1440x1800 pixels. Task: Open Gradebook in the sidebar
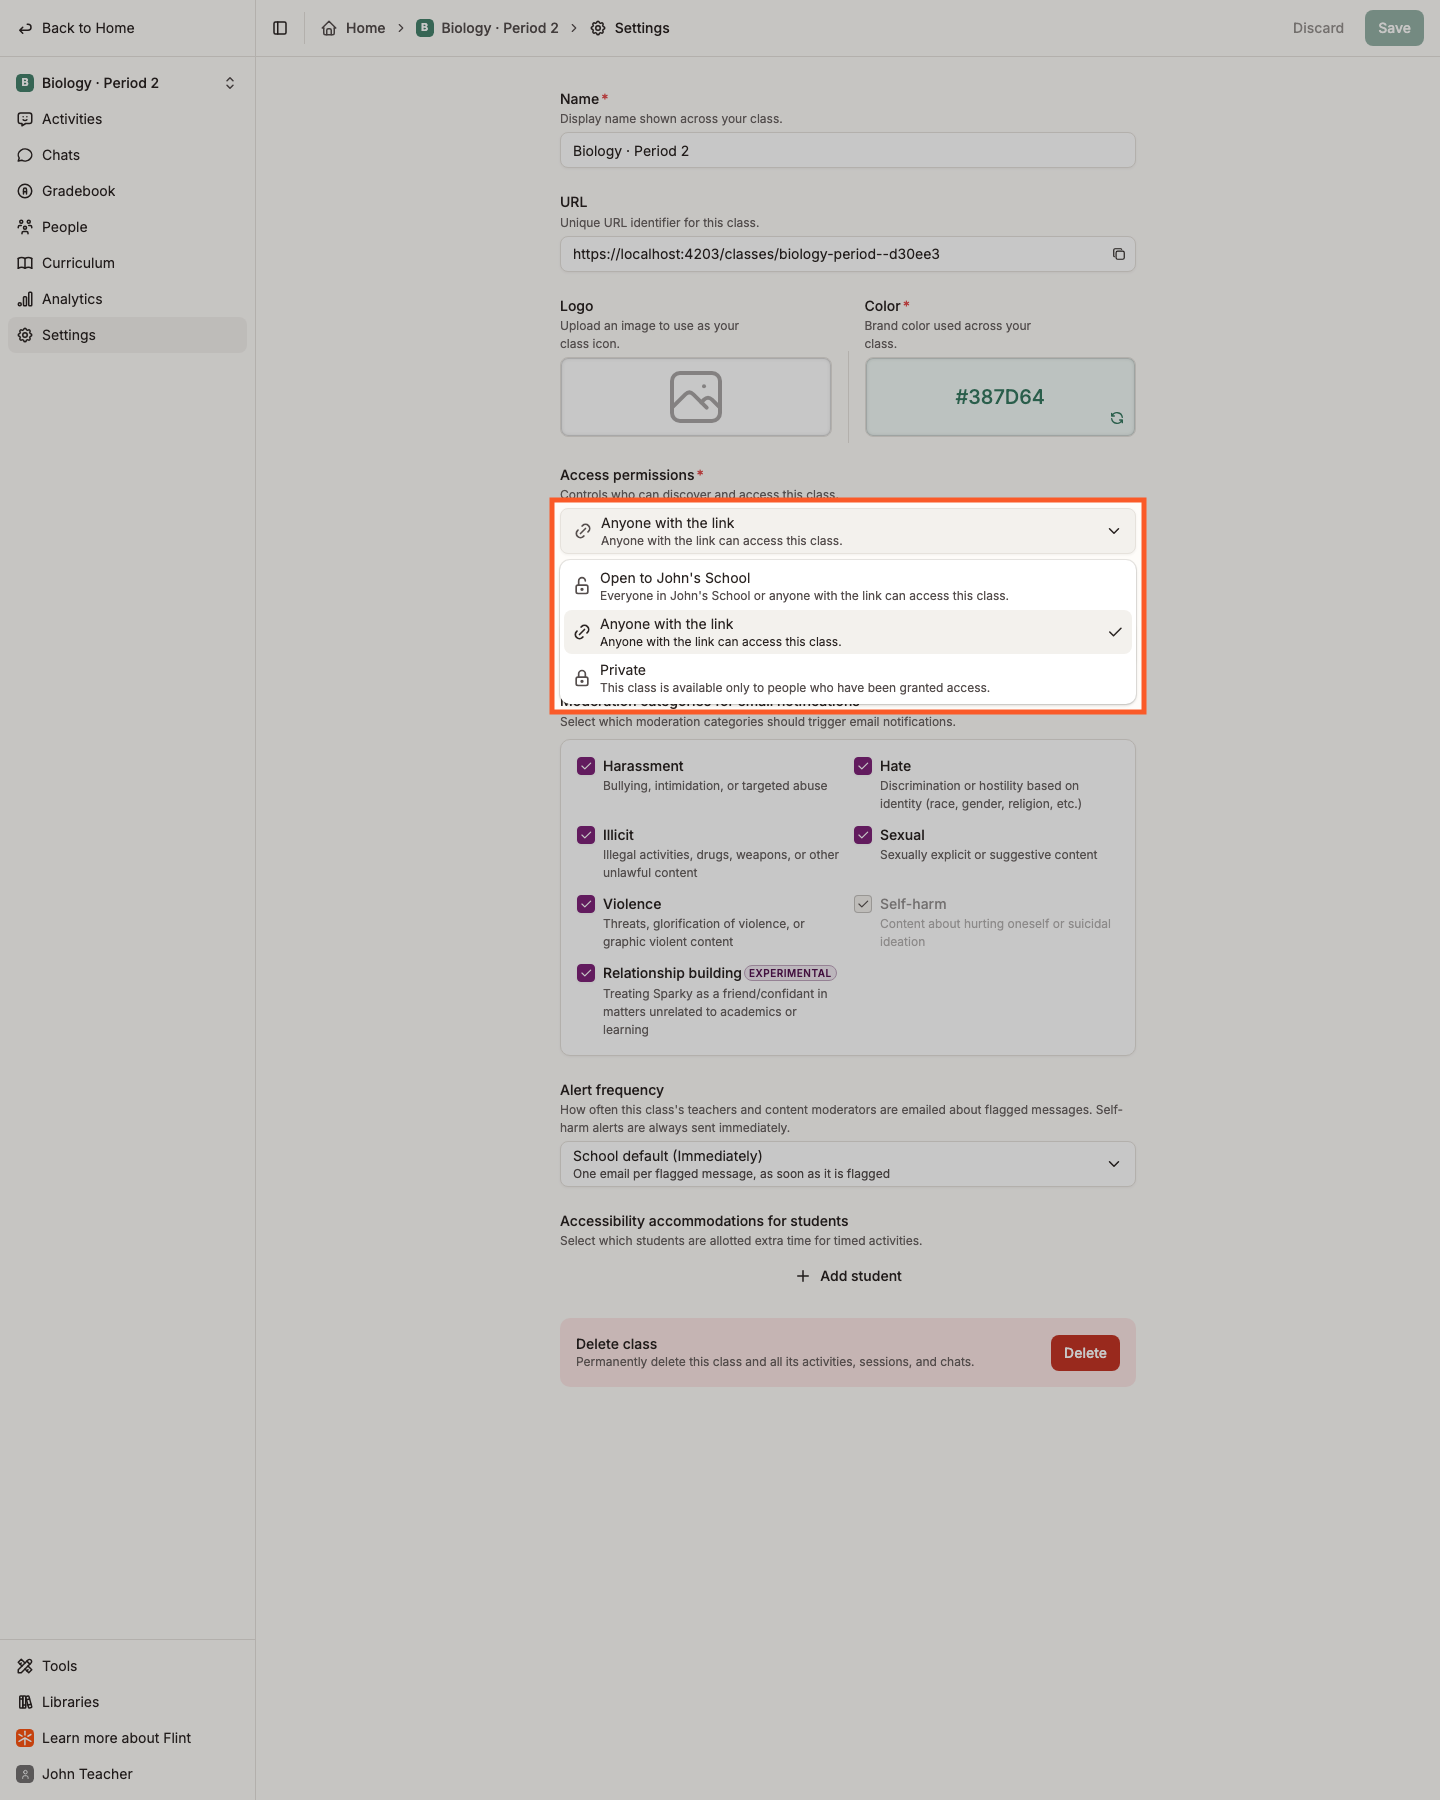(x=127, y=191)
